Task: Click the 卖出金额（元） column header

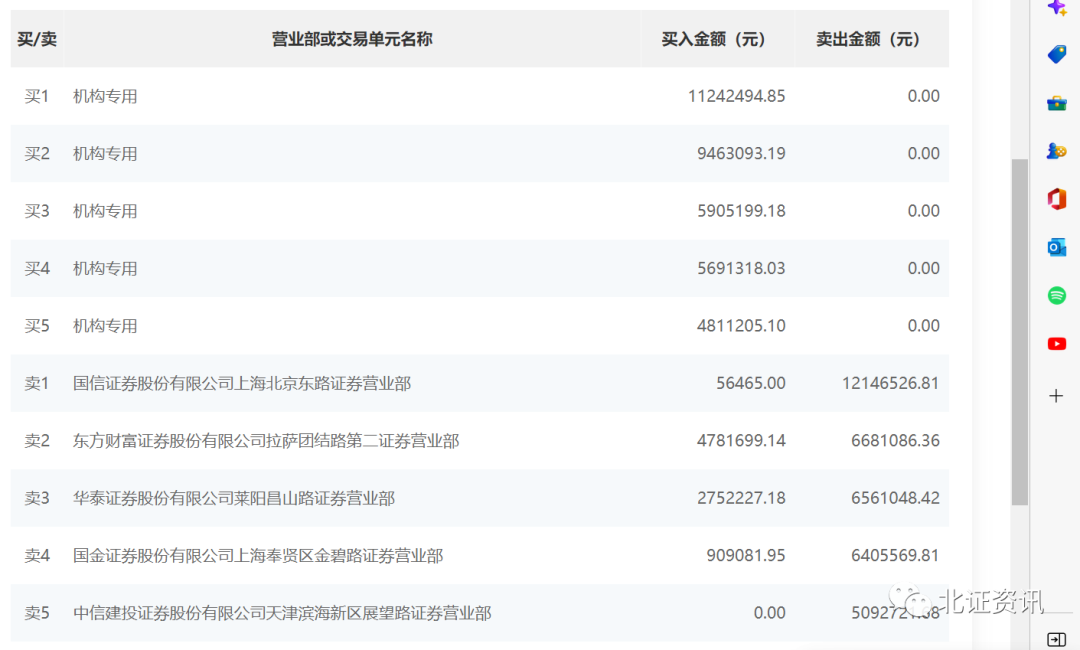Action: 868,39
